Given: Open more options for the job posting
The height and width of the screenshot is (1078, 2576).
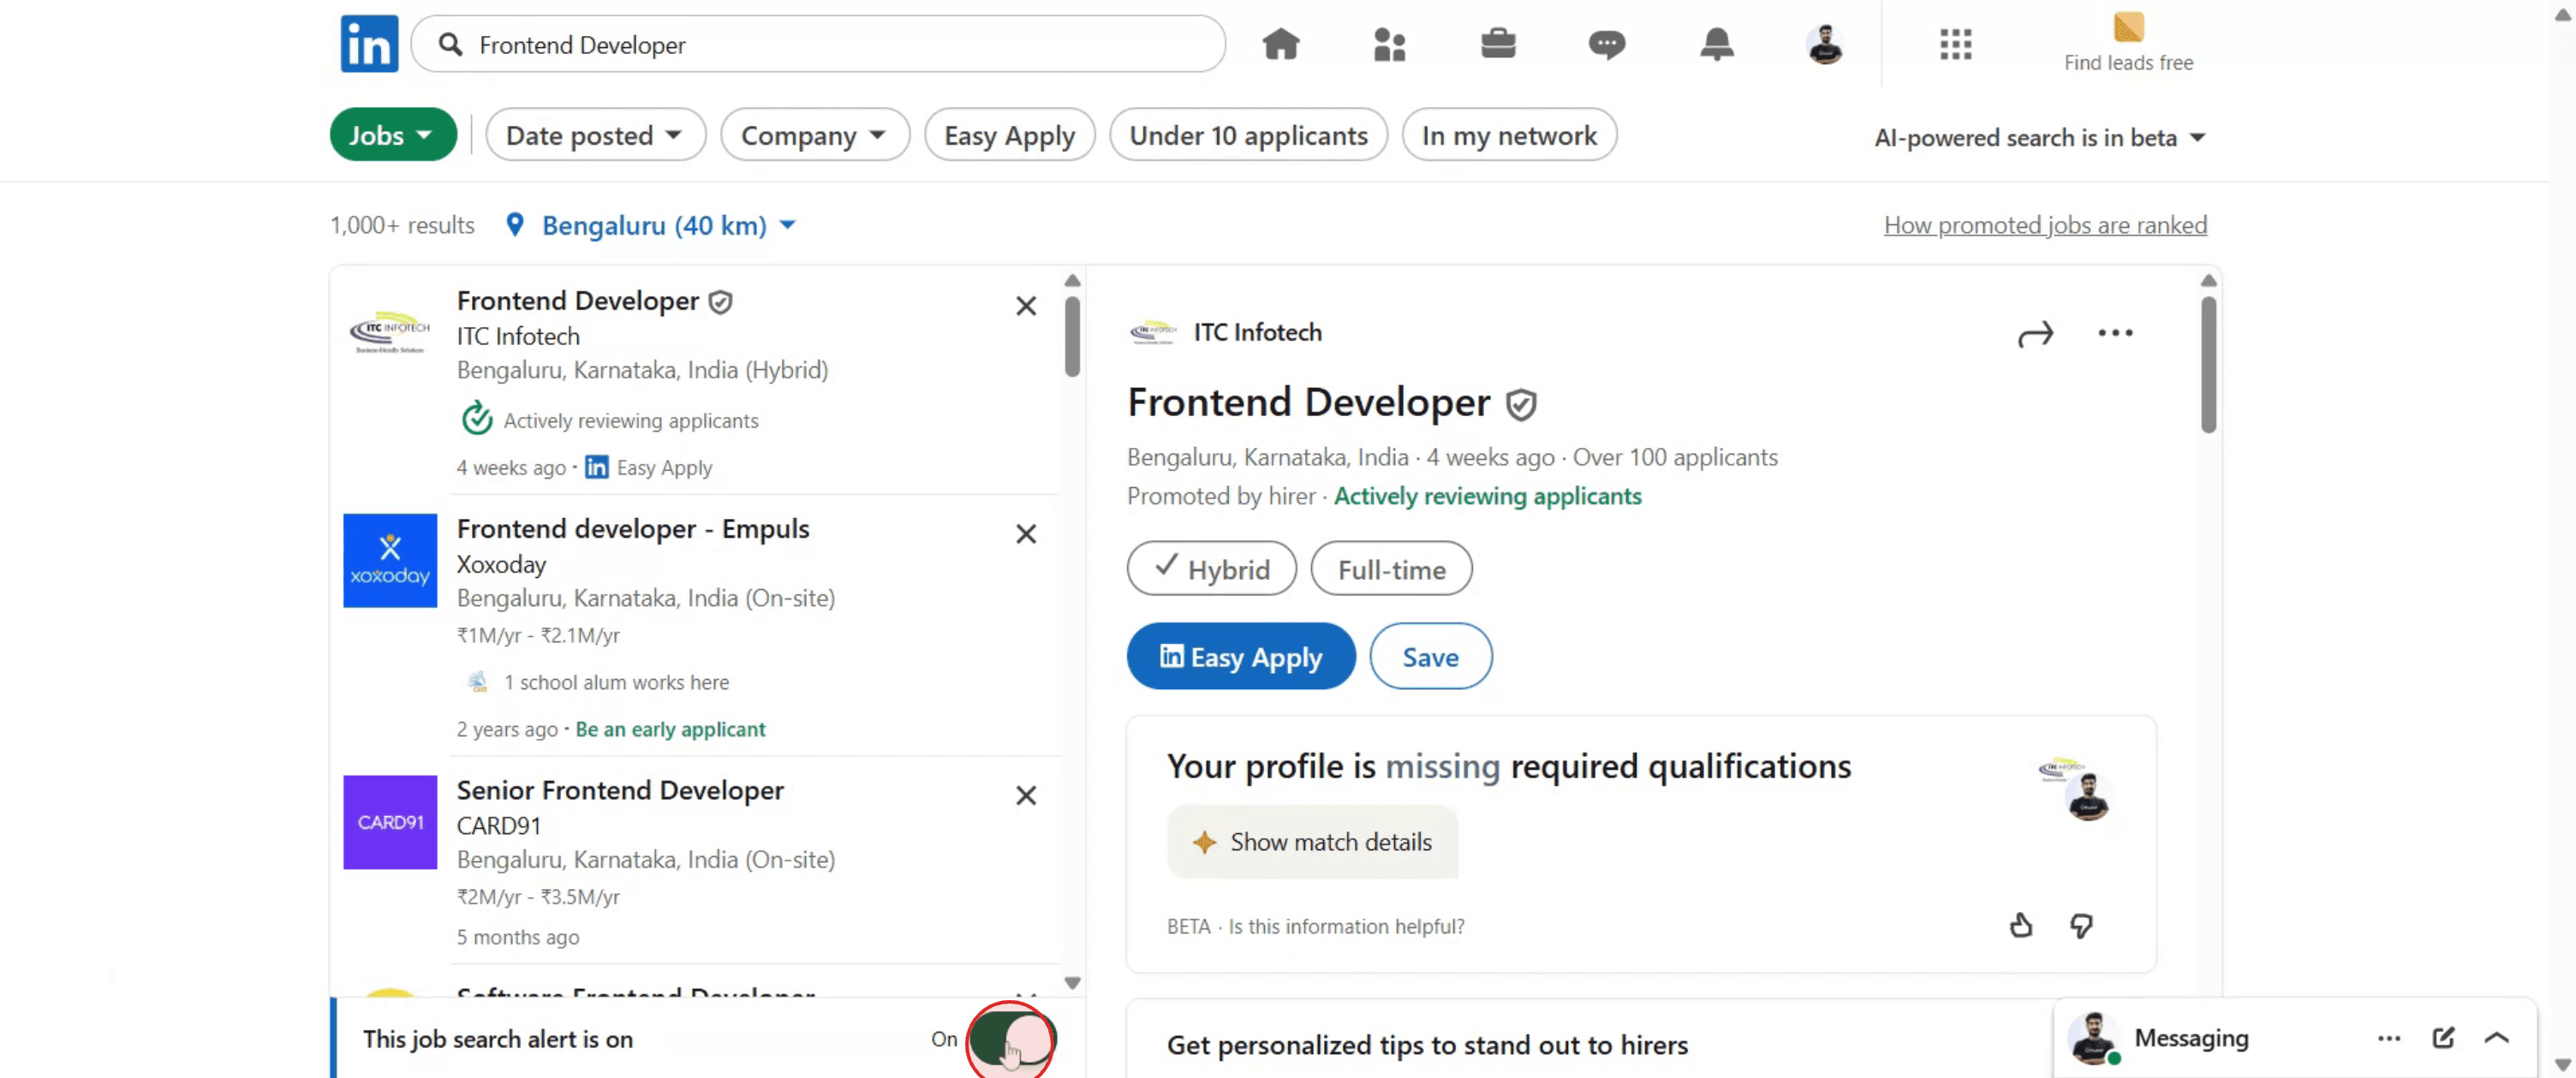Looking at the screenshot, I should [x=2115, y=333].
